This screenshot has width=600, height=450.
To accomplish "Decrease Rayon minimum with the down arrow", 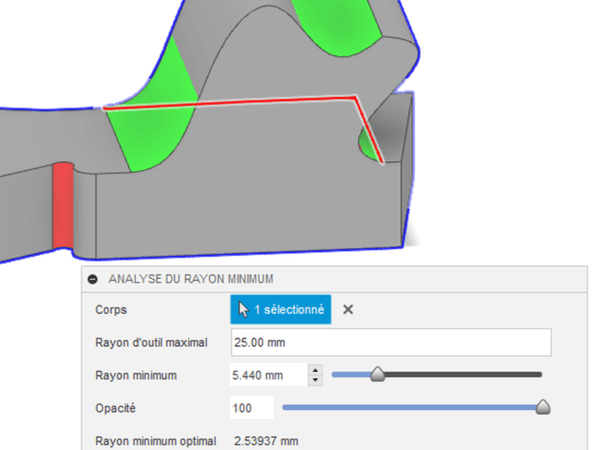I will 316,381.
